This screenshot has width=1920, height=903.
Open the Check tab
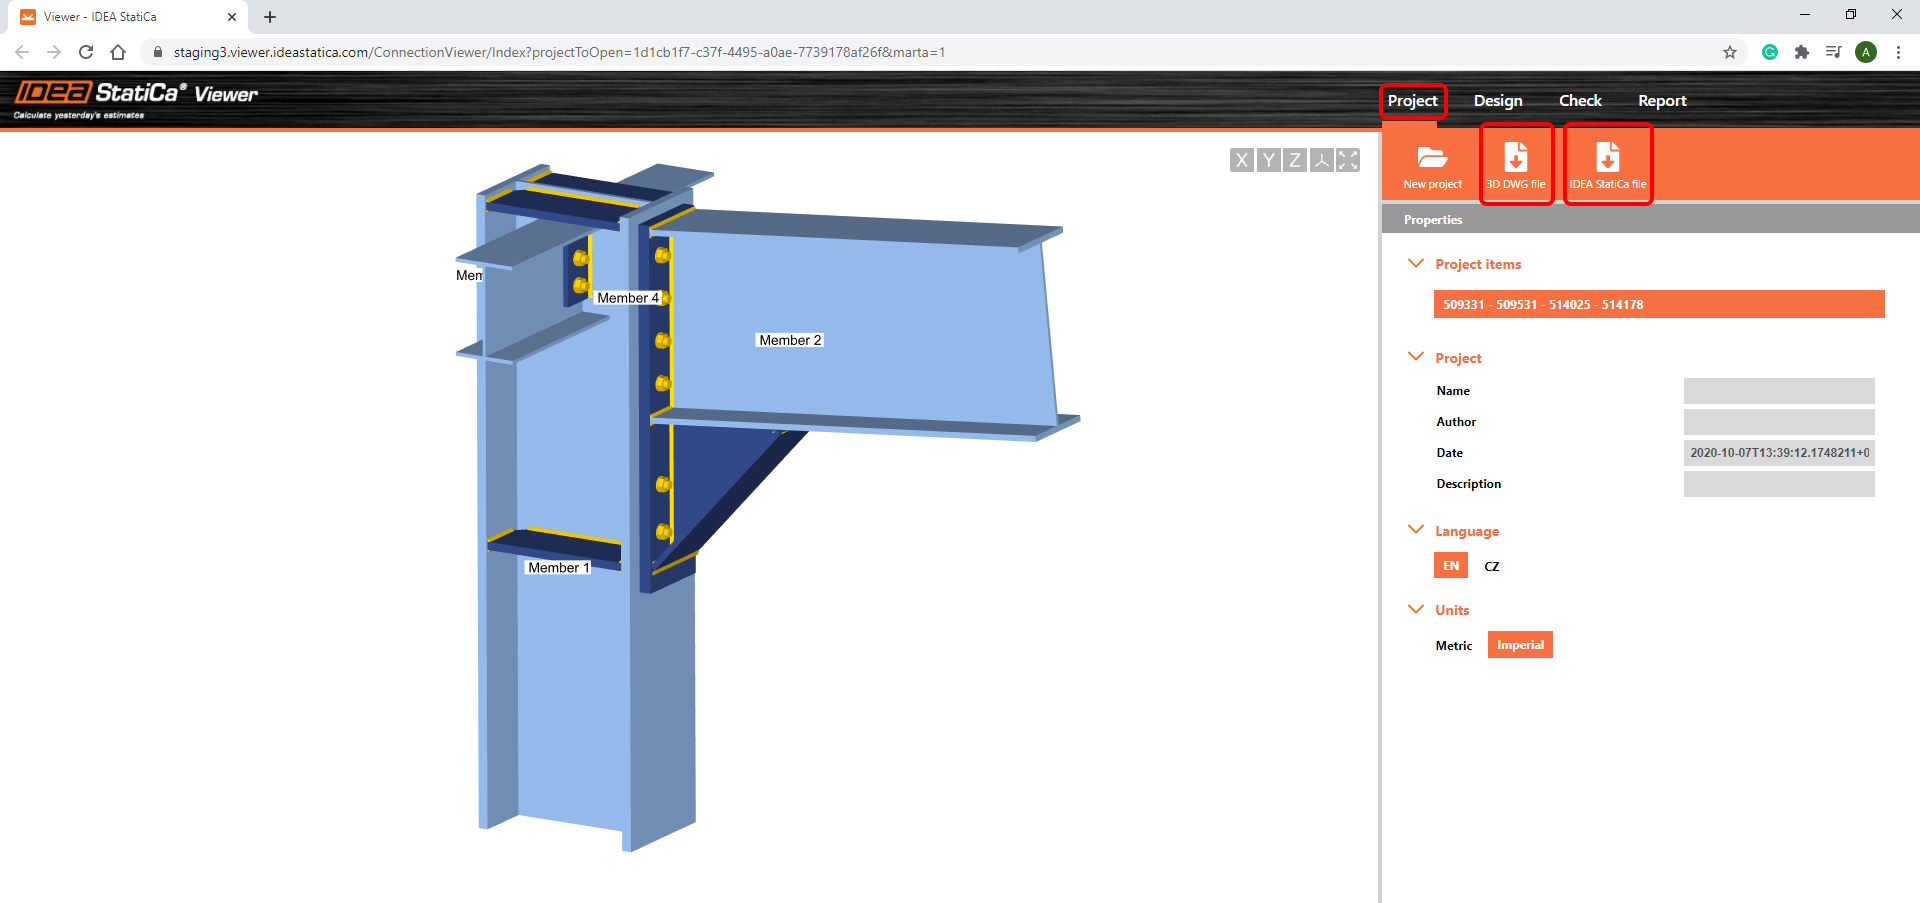[x=1580, y=101]
